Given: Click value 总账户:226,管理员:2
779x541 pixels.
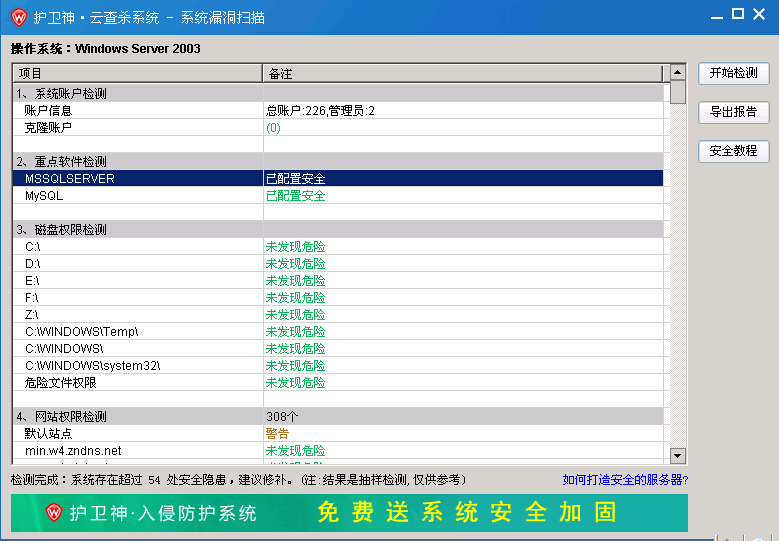Looking at the screenshot, I should pos(320,111).
